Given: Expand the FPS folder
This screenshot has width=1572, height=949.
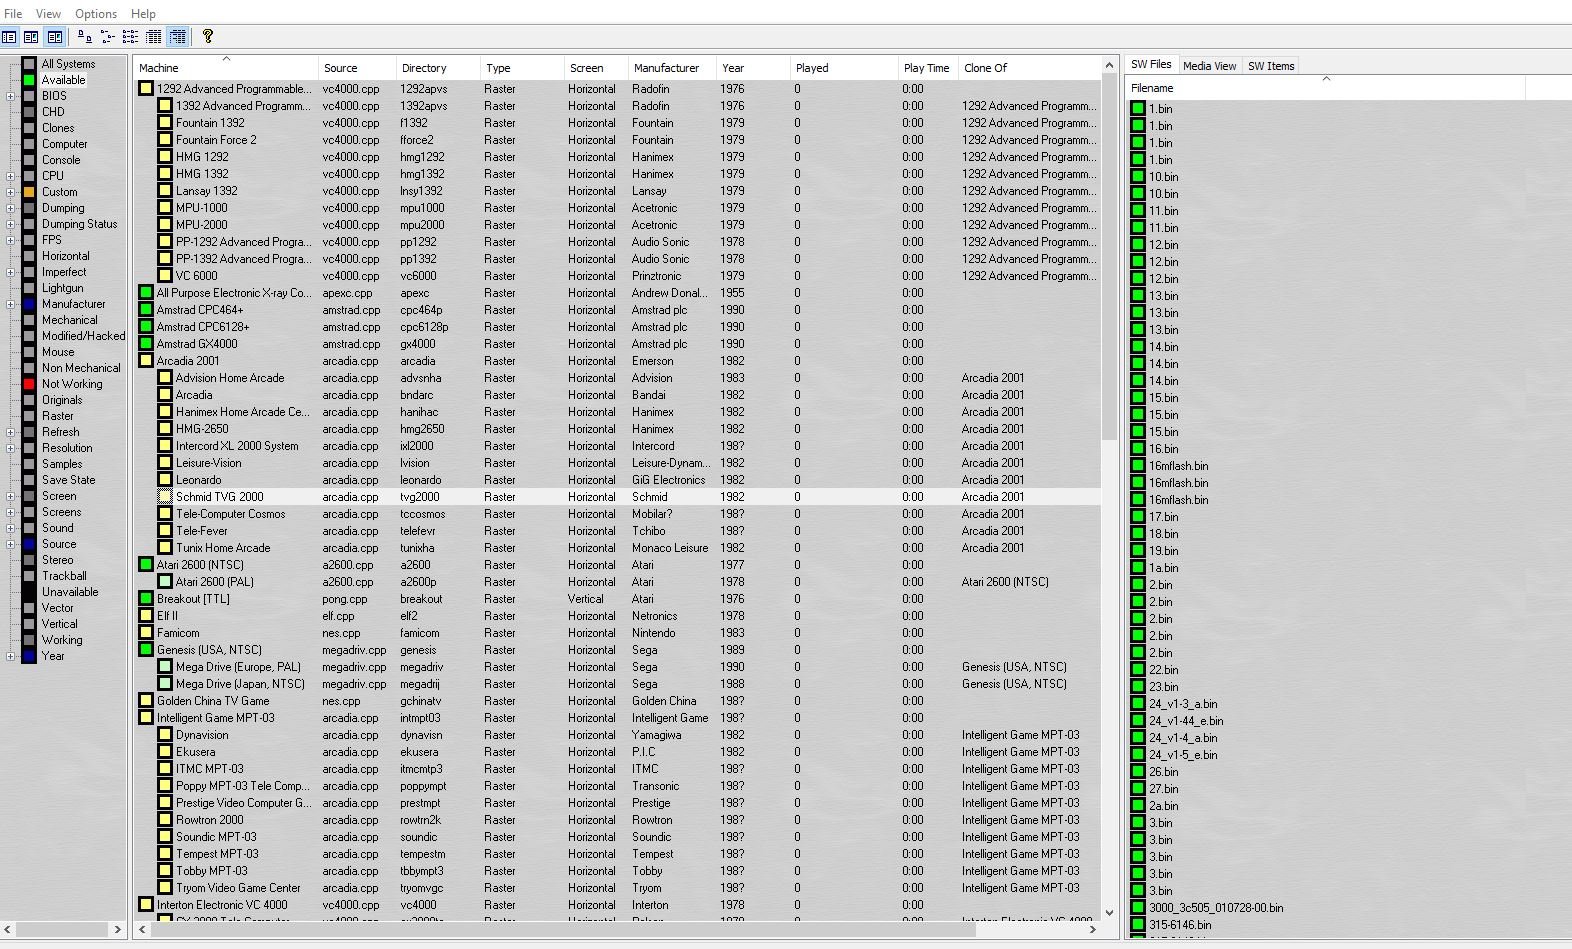Looking at the screenshot, I should (10, 240).
